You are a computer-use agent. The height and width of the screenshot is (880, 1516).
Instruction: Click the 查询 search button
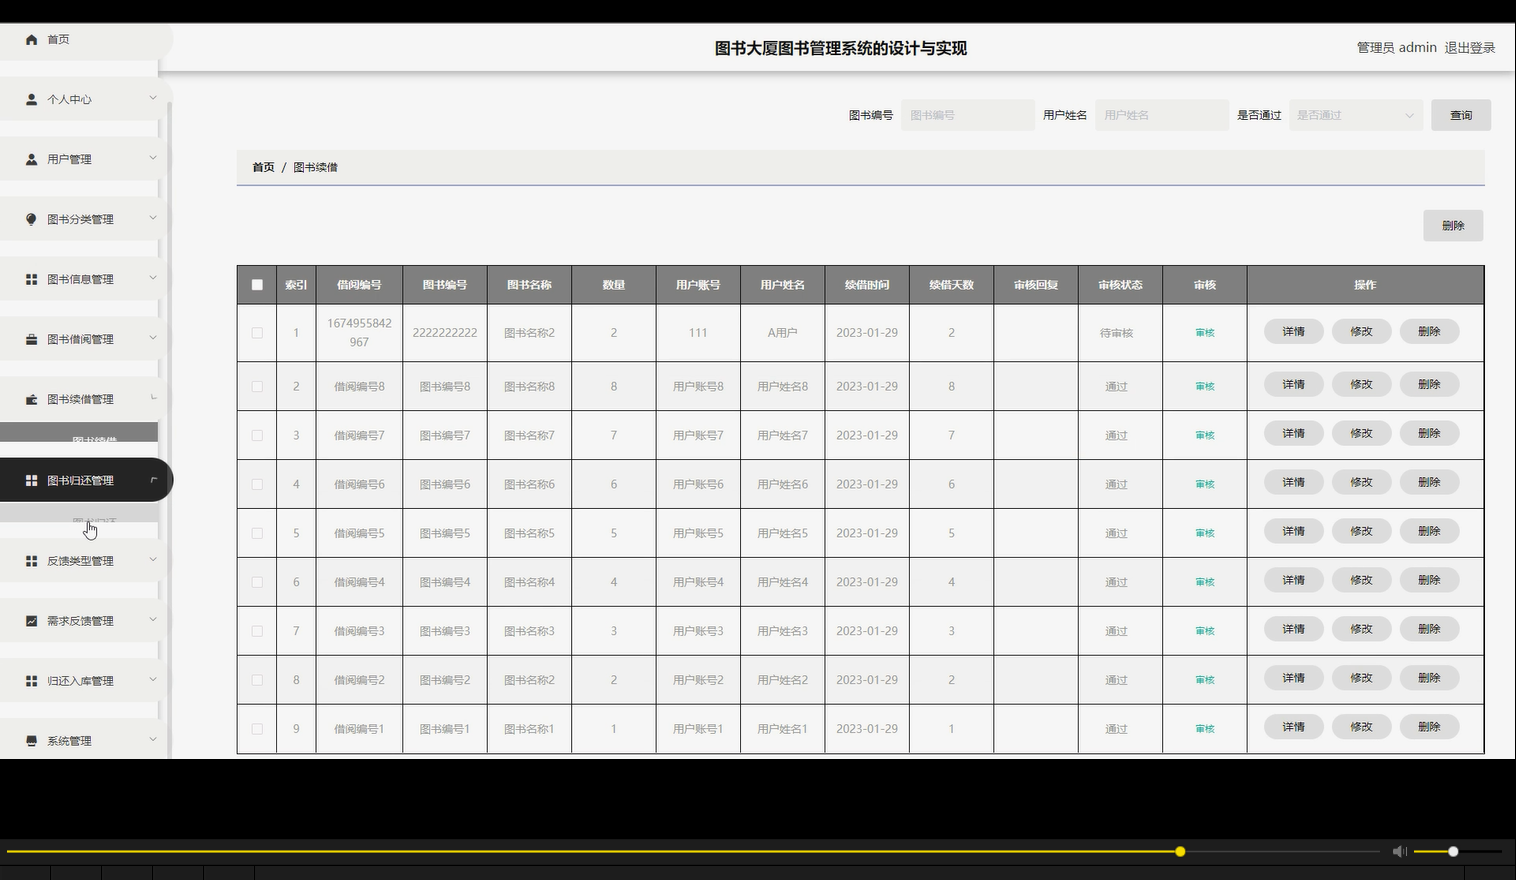(1460, 114)
